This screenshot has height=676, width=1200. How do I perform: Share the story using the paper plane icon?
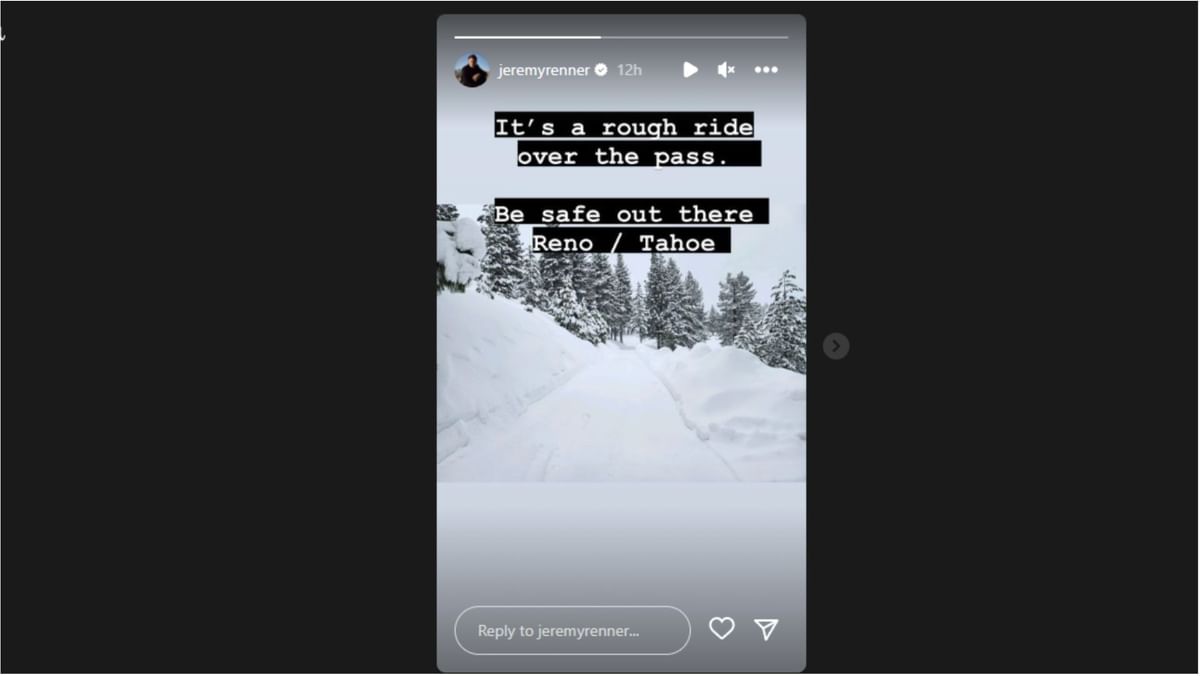tap(766, 628)
